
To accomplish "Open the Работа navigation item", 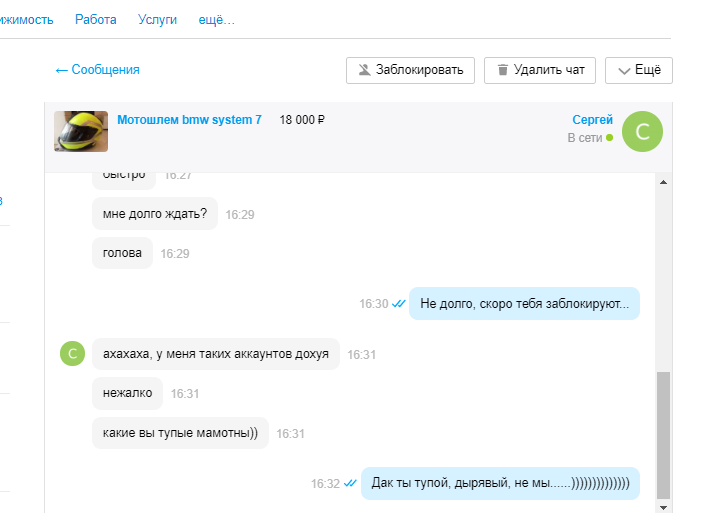I will (x=95, y=19).
